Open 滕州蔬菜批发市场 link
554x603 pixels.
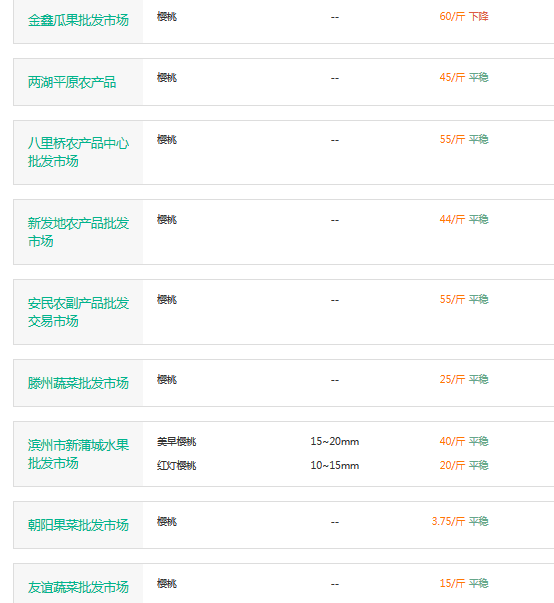click(78, 383)
